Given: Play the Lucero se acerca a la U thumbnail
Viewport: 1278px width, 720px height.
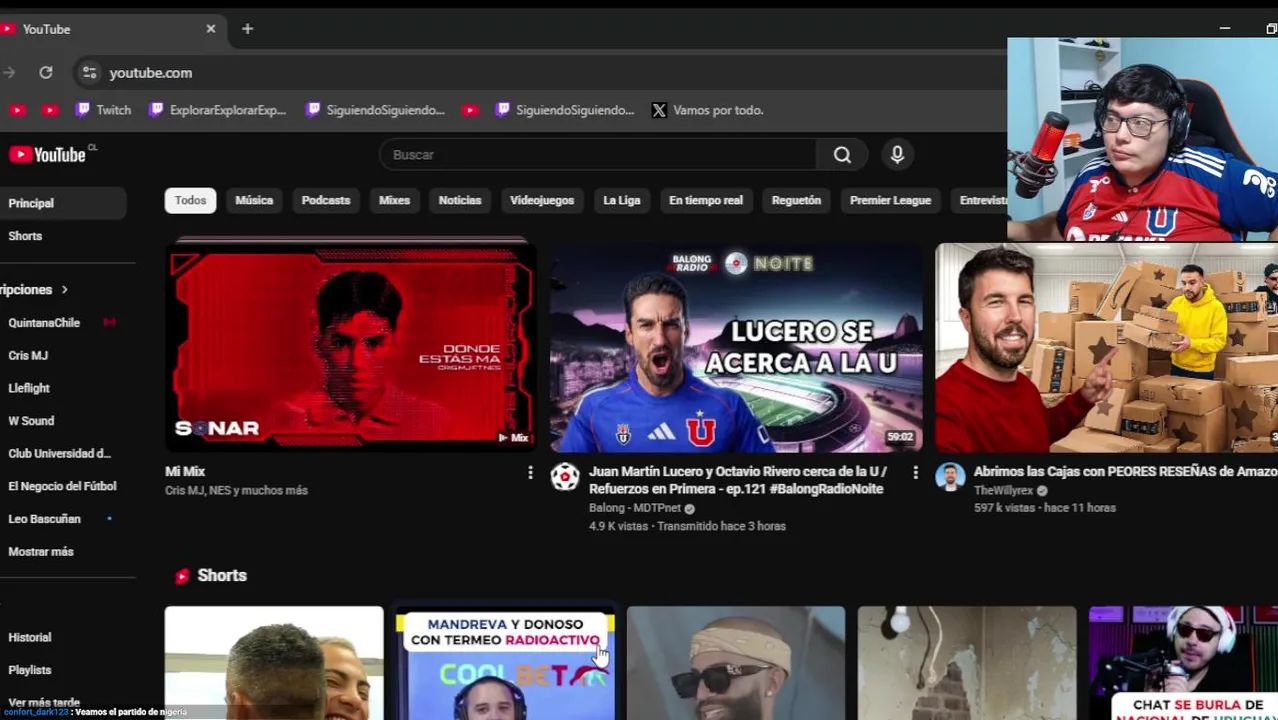Looking at the screenshot, I should [x=736, y=348].
